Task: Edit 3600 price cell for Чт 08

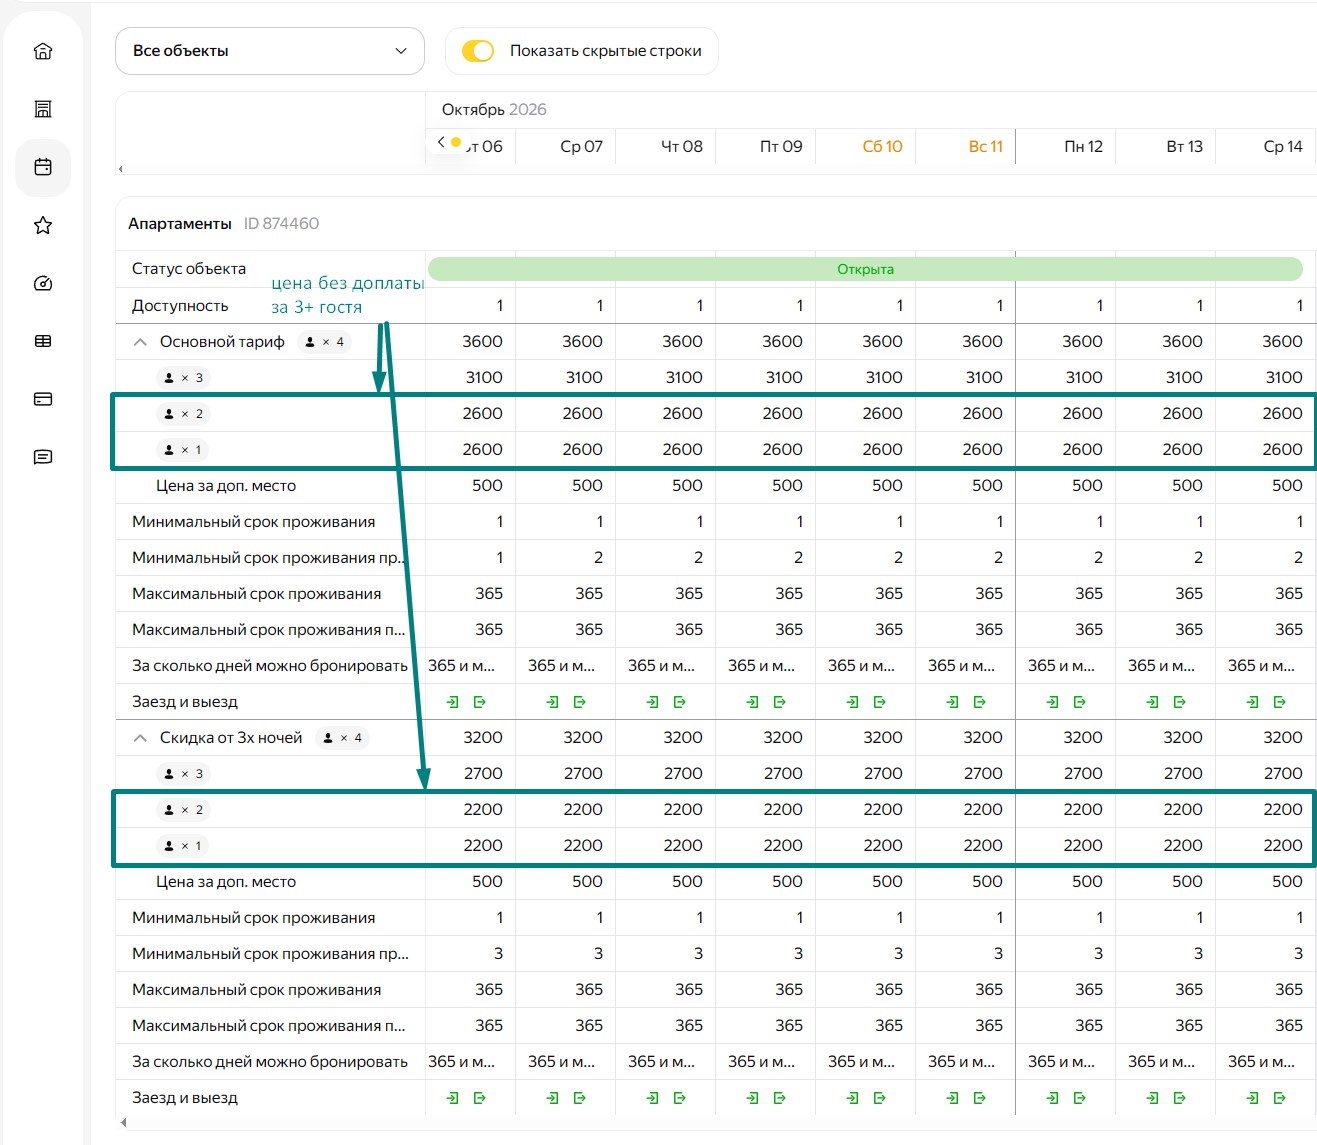Action: coord(666,342)
